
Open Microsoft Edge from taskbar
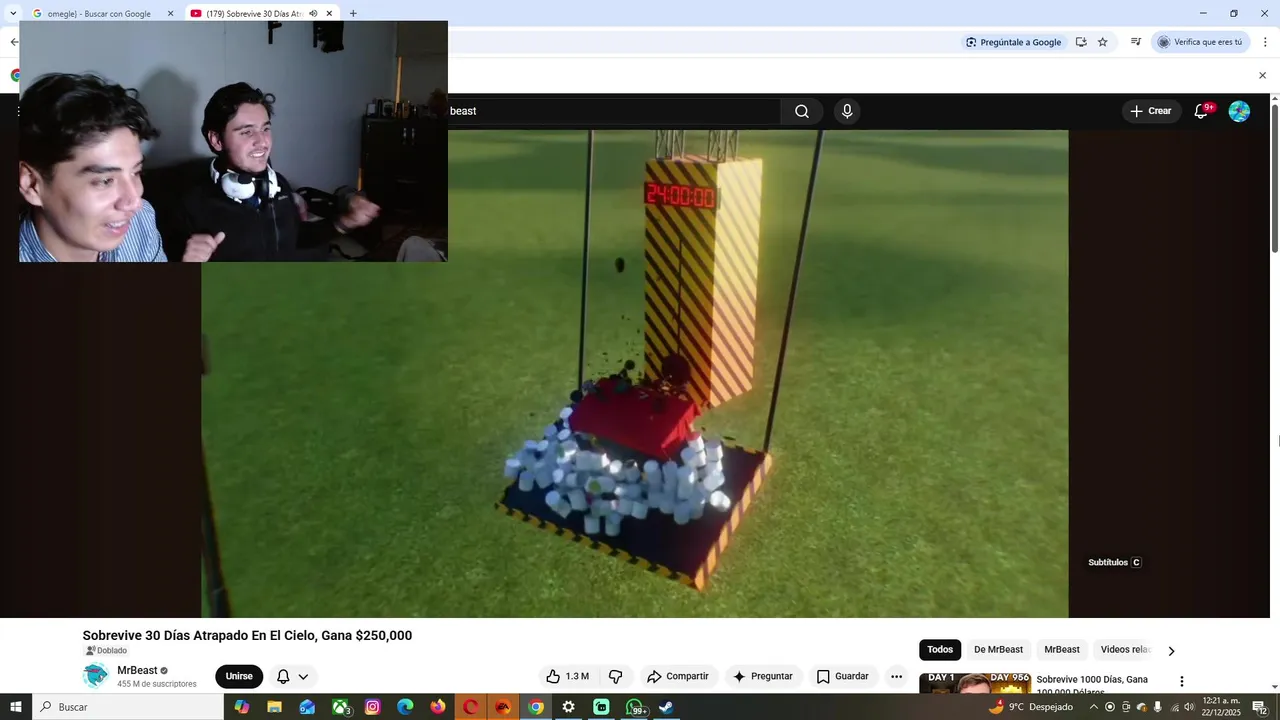tap(405, 707)
